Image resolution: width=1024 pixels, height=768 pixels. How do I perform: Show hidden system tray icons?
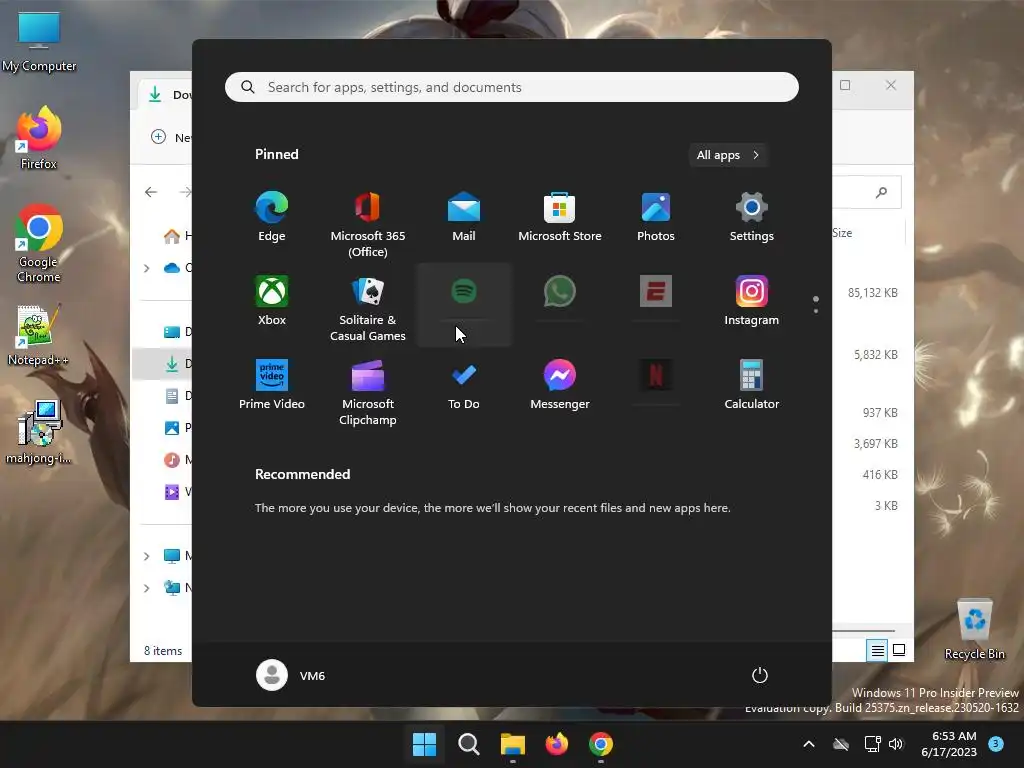click(x=808, y=744)
